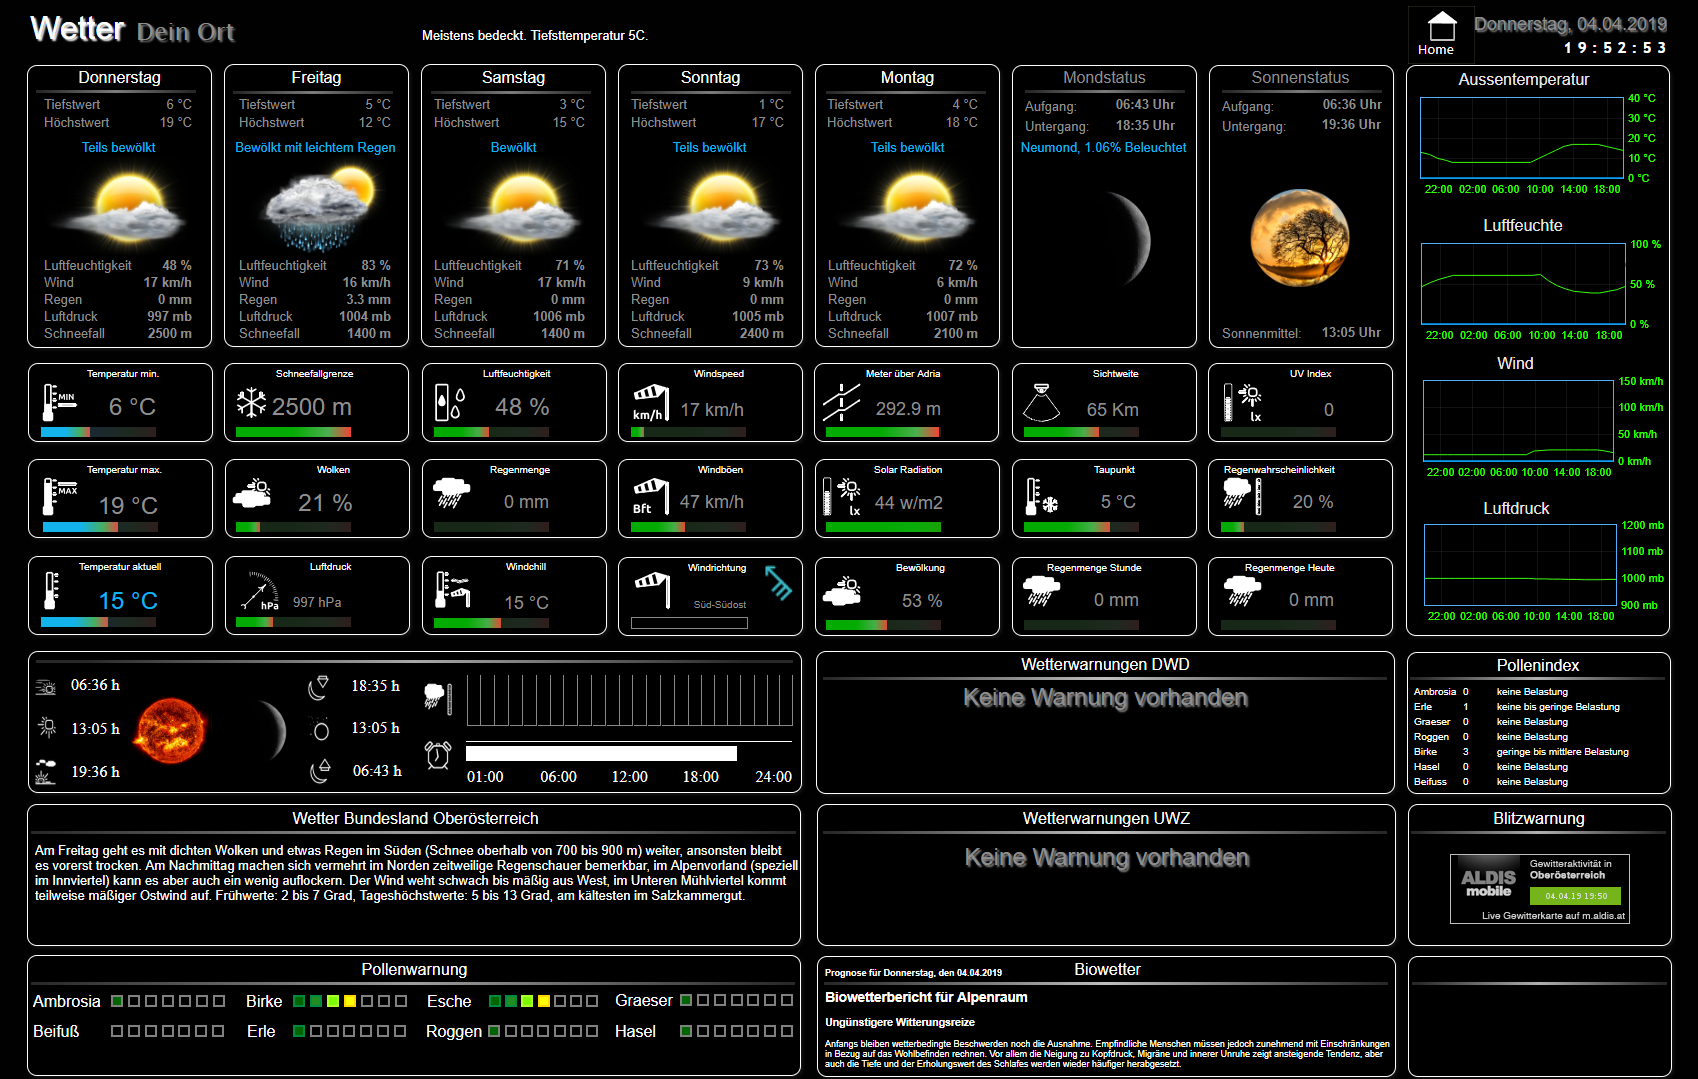
Task: Click the Erle row in Pollenindex
Action: [x=1517, y=707]
